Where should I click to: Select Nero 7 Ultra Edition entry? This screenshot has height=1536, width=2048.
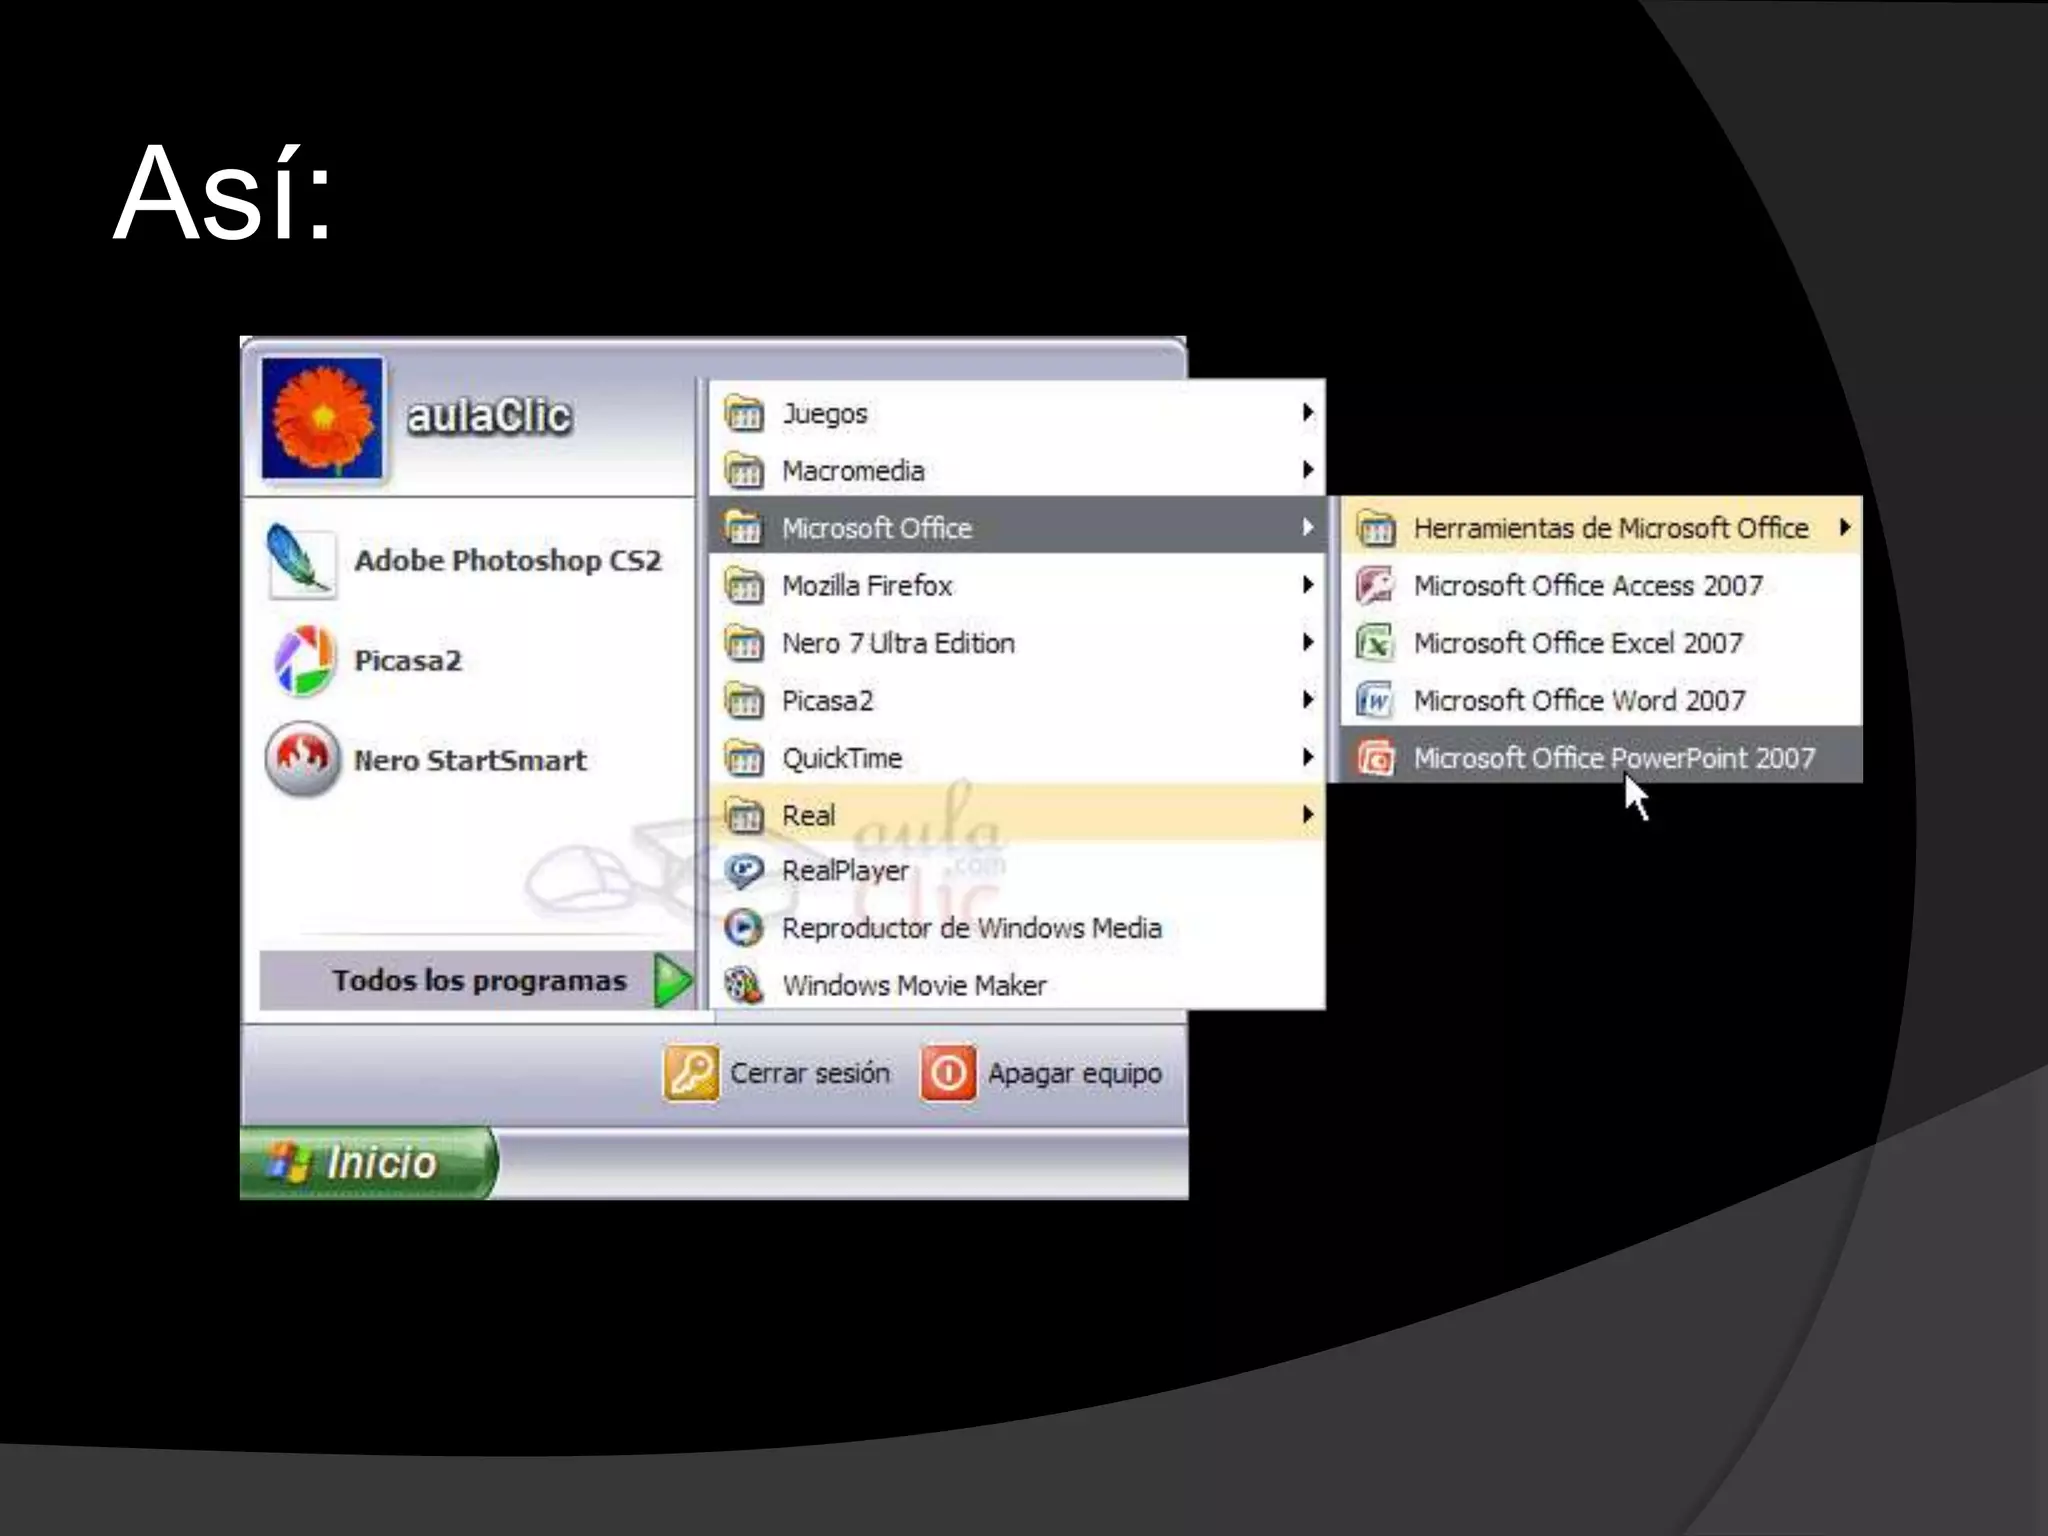click(x=898, y=643)
